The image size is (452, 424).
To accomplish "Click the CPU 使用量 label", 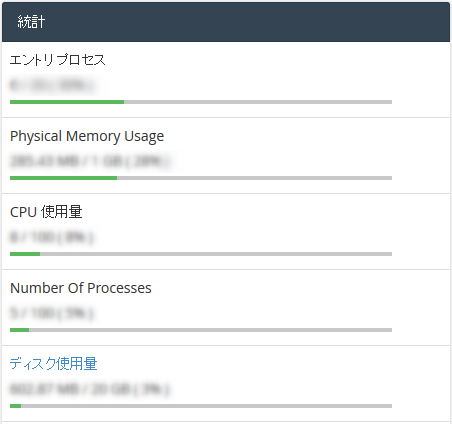I will click(x=46, y=212).
